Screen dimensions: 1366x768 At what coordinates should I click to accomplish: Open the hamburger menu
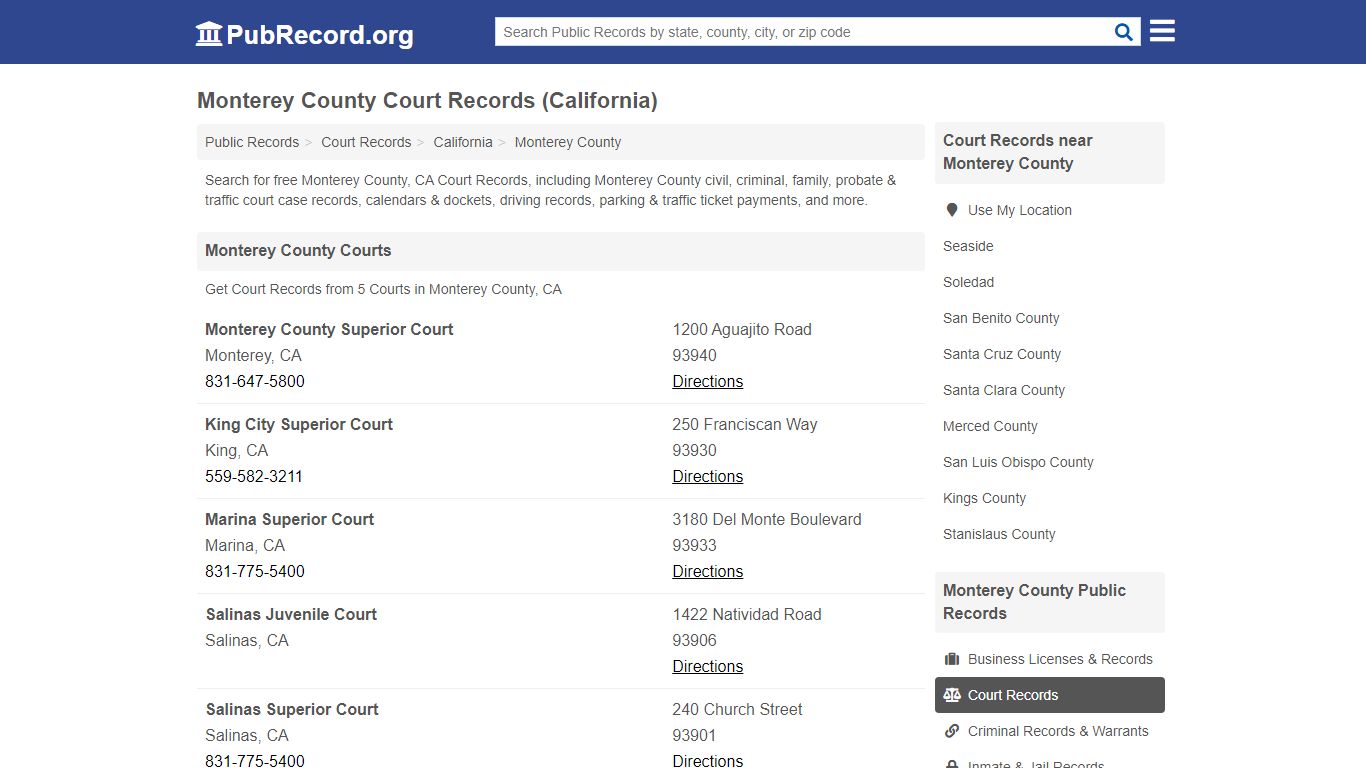click(x=1162, y=31)
